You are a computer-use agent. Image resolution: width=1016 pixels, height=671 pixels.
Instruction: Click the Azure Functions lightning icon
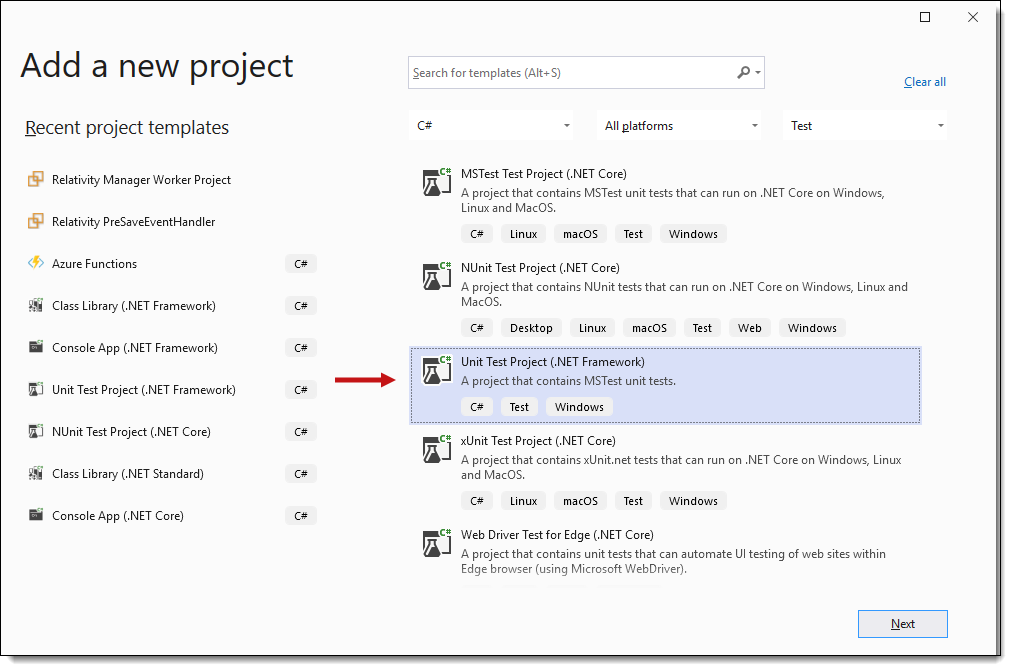click(x=36, y=263)
